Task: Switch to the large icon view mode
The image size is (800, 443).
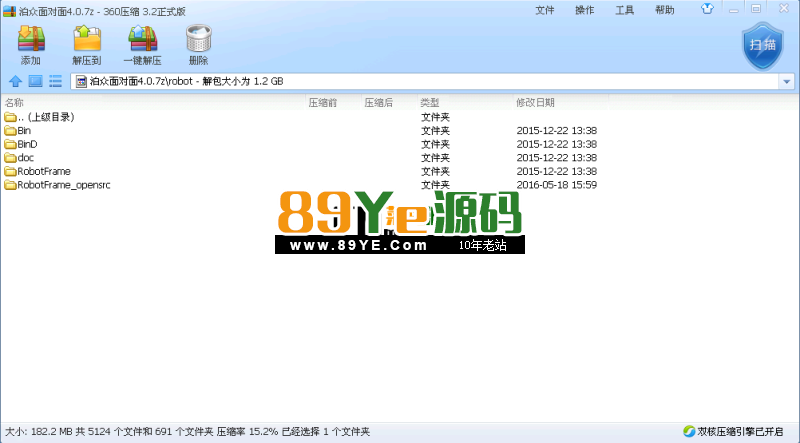Action: tap(35, 81)
